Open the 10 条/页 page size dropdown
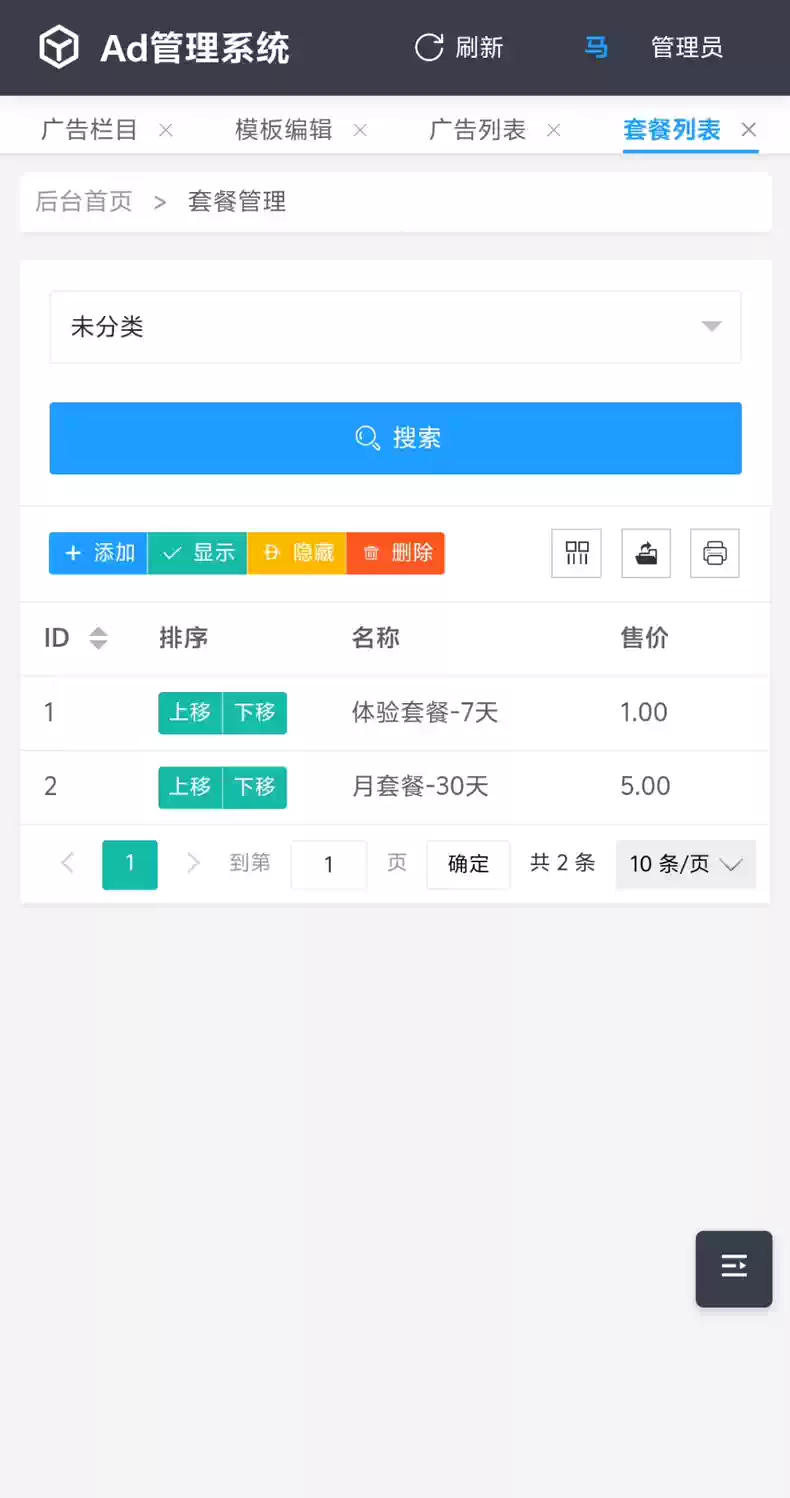Screen dimensions: 790x1498 [x=686, y=864]
